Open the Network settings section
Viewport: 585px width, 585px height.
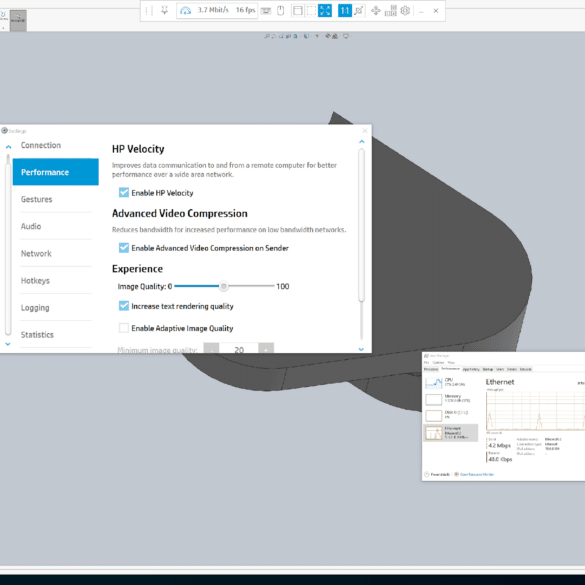[36, 253]
